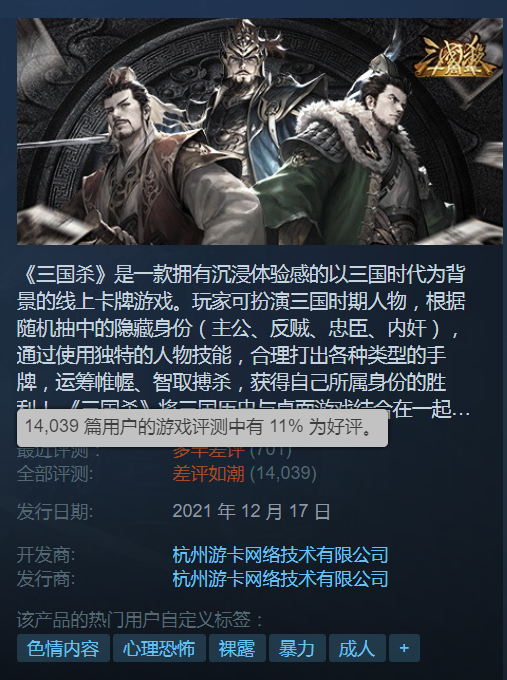Open the publisher link beside 发行商
This screenshot has width=507, height=680.
pyautogui.click(x=280, y=579)
